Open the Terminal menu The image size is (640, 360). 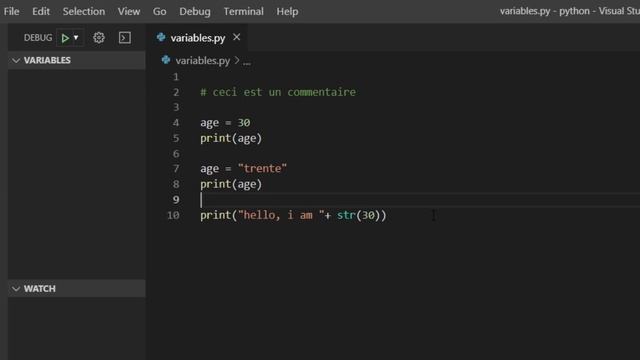[x=243, y=11]
